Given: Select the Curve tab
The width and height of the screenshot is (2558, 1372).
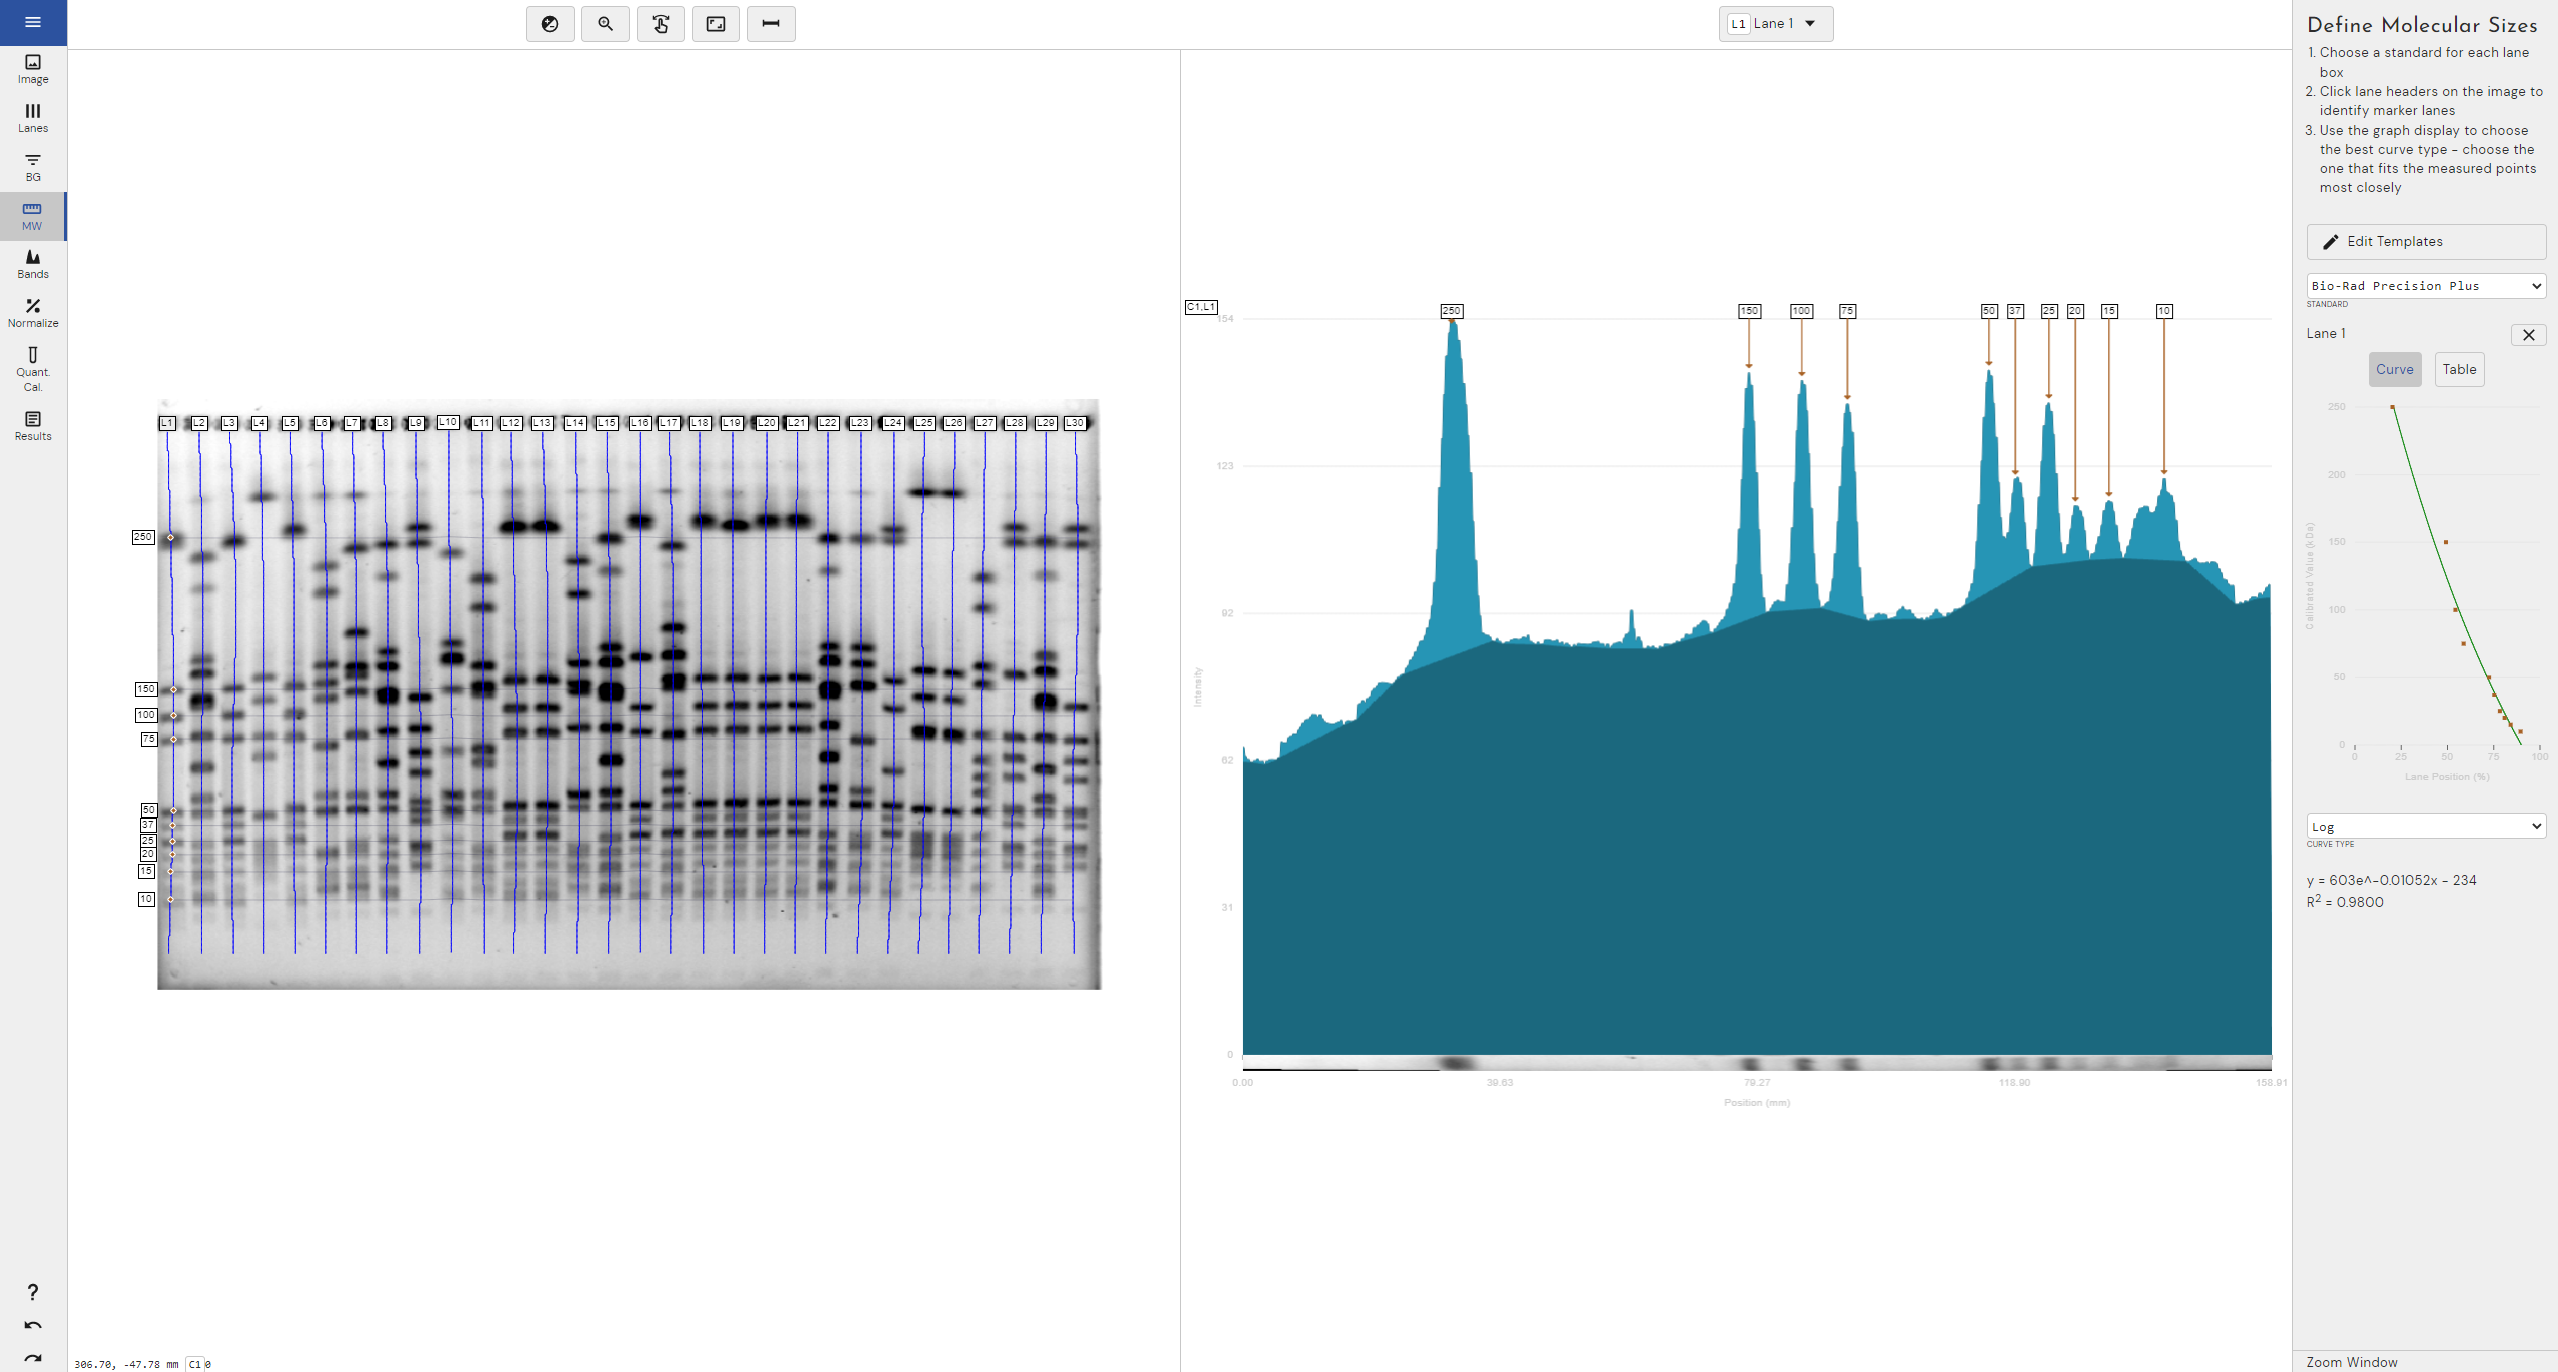Looking at the screenshot, I should point(2394,369).
